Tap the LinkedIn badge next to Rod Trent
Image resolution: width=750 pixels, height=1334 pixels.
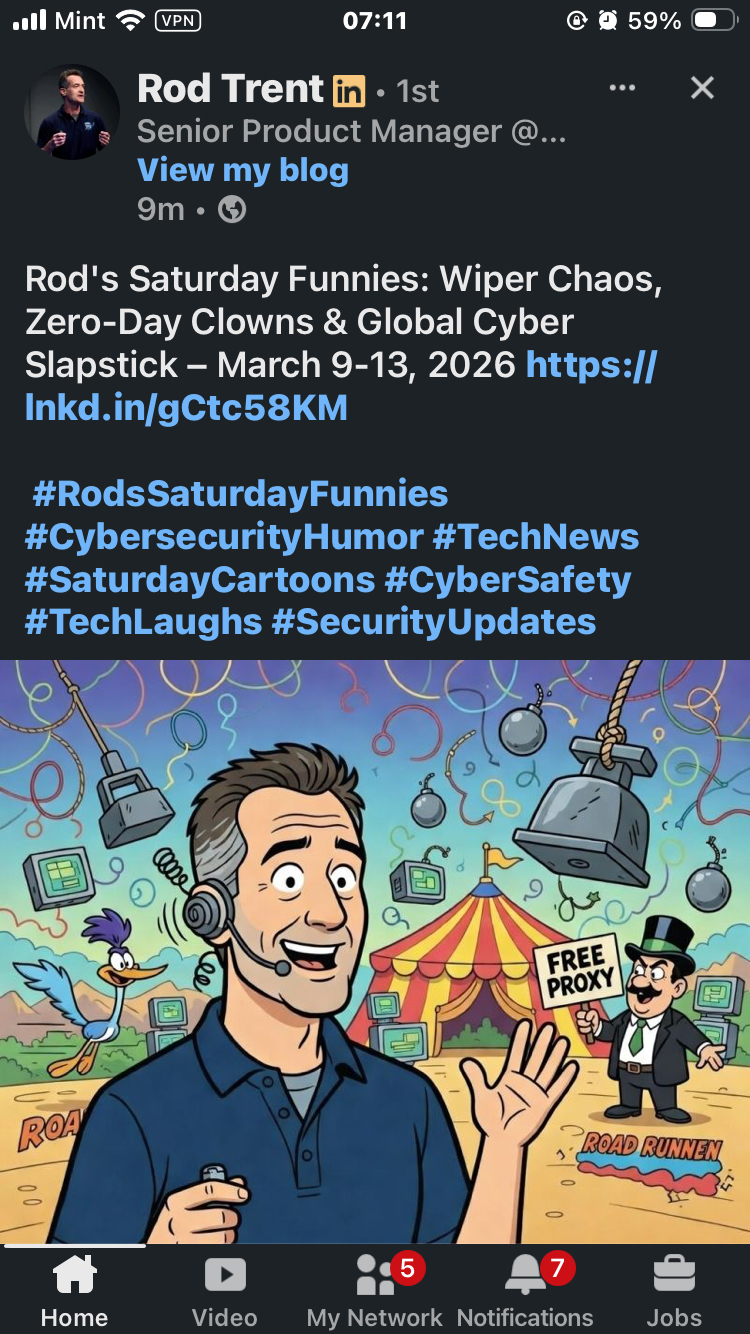[349, 91]
